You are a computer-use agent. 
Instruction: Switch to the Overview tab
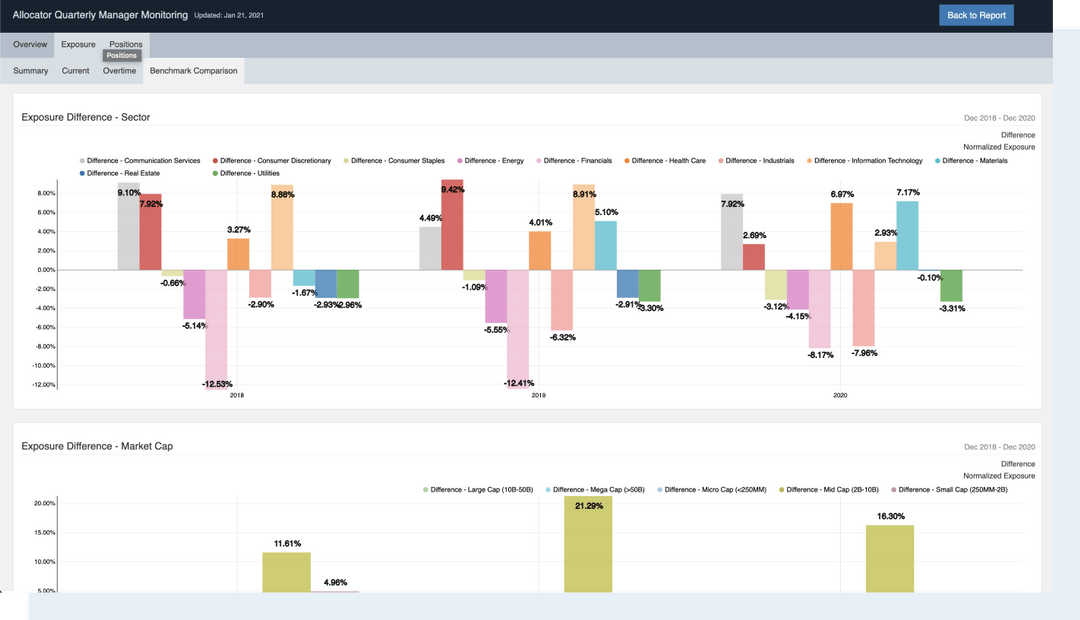(x=29, y=44)
